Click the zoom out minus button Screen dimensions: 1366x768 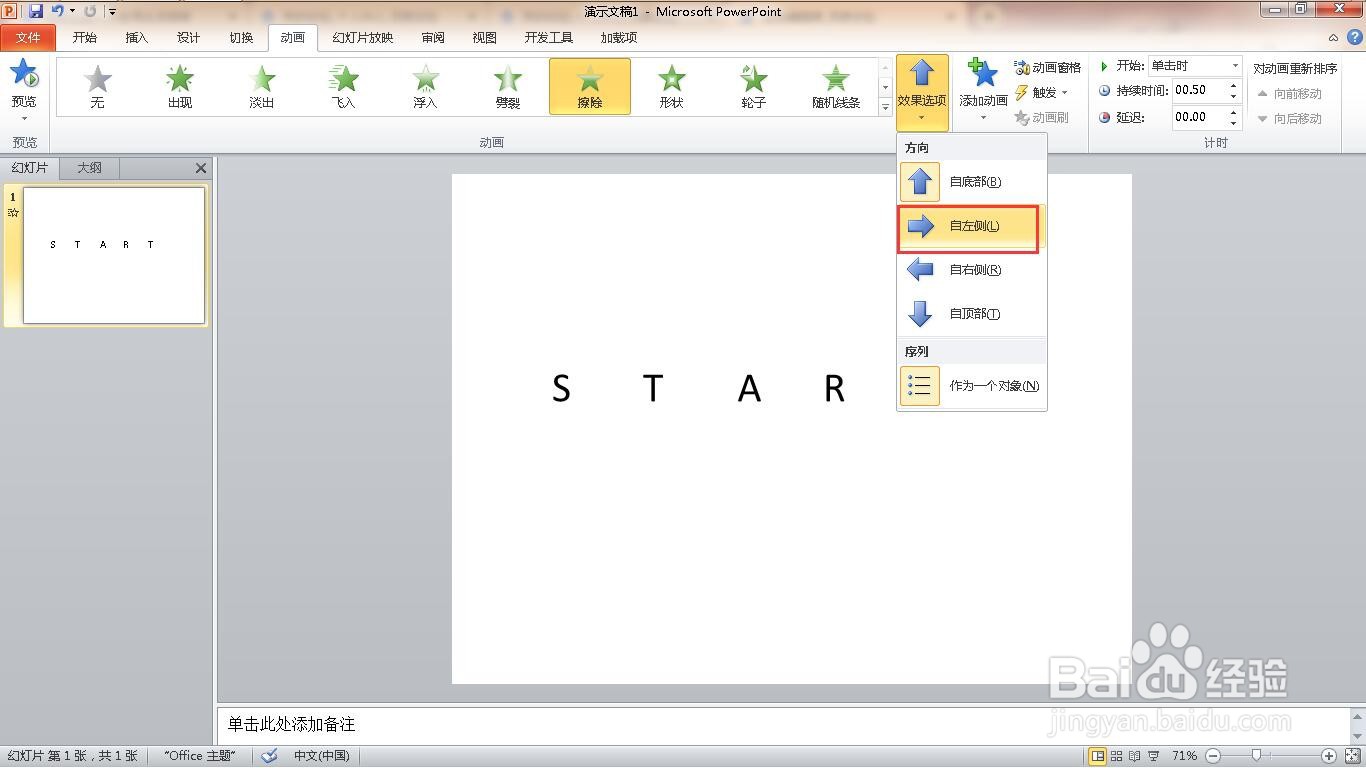click(x=1212, y=756)
